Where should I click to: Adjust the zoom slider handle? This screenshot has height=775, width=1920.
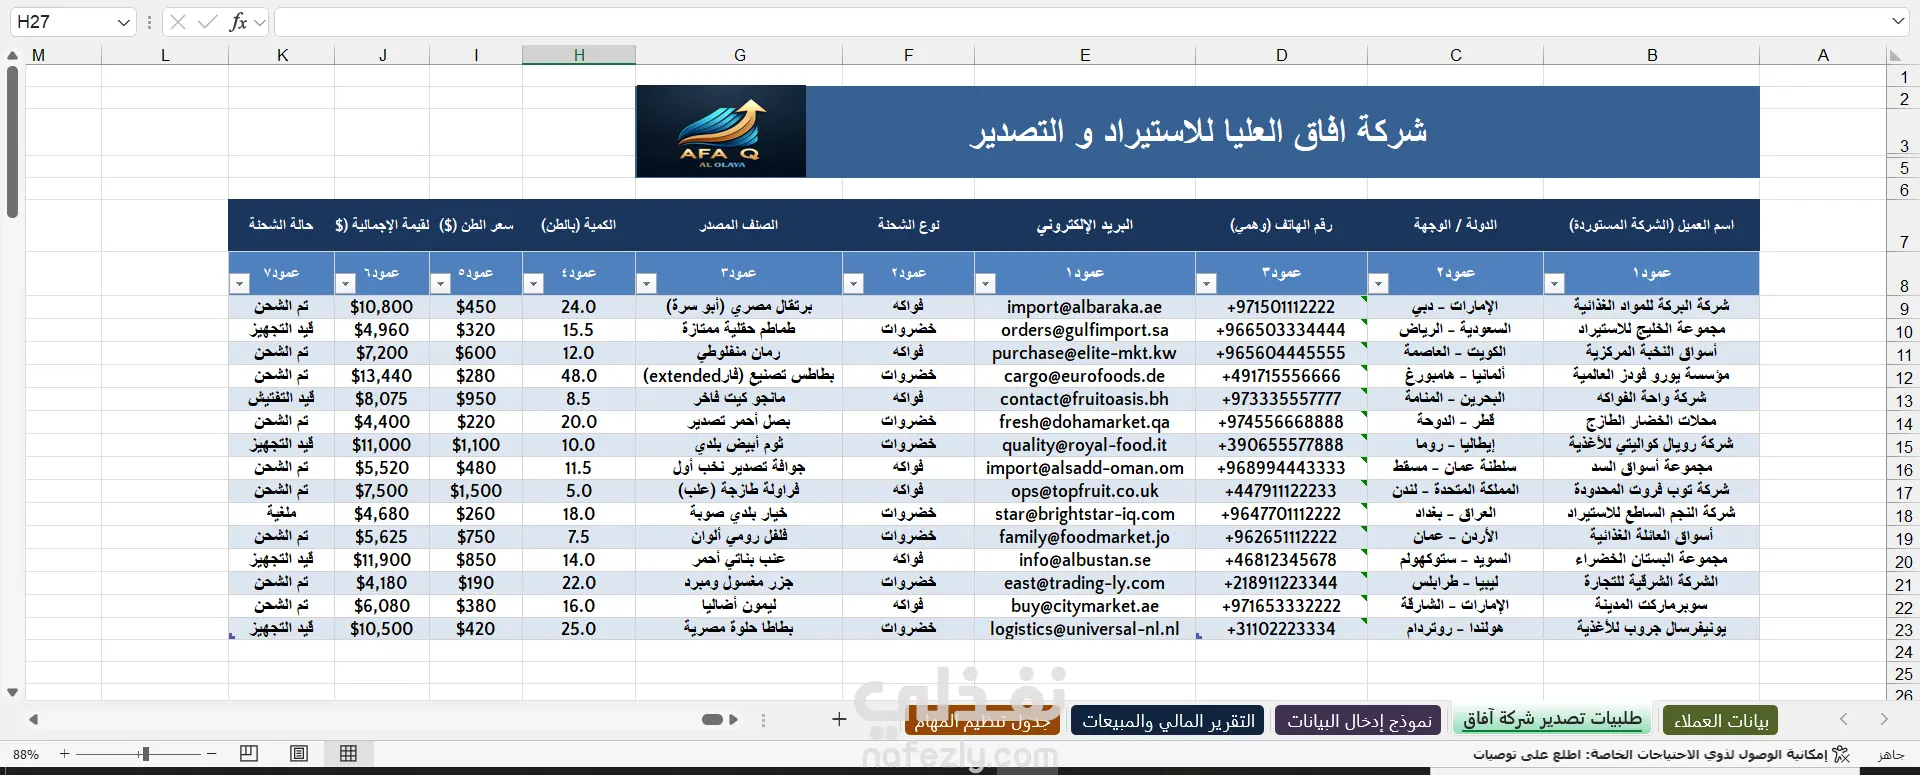145,754
